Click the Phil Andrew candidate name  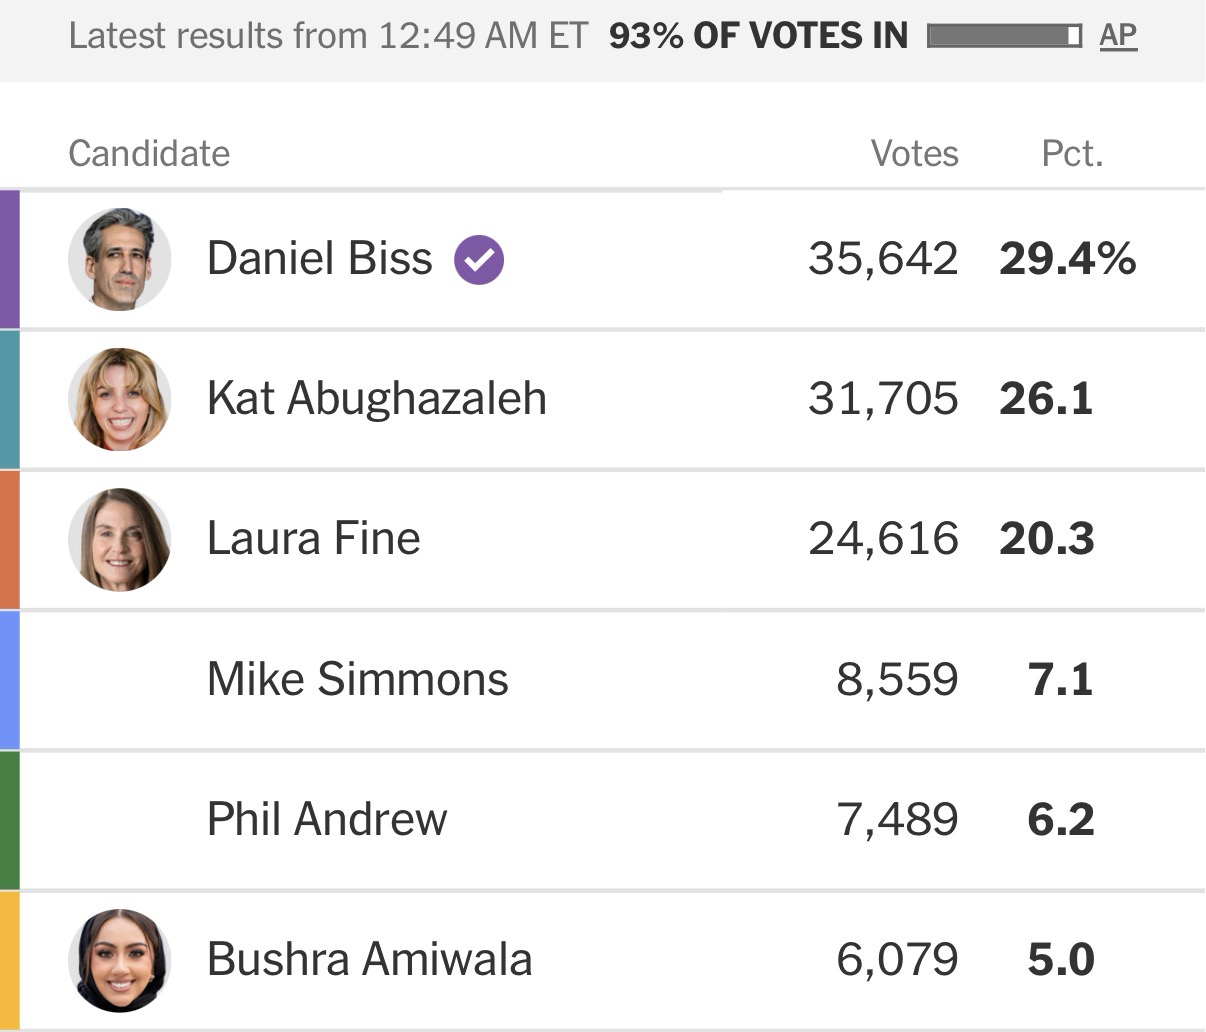coord(327,820)
